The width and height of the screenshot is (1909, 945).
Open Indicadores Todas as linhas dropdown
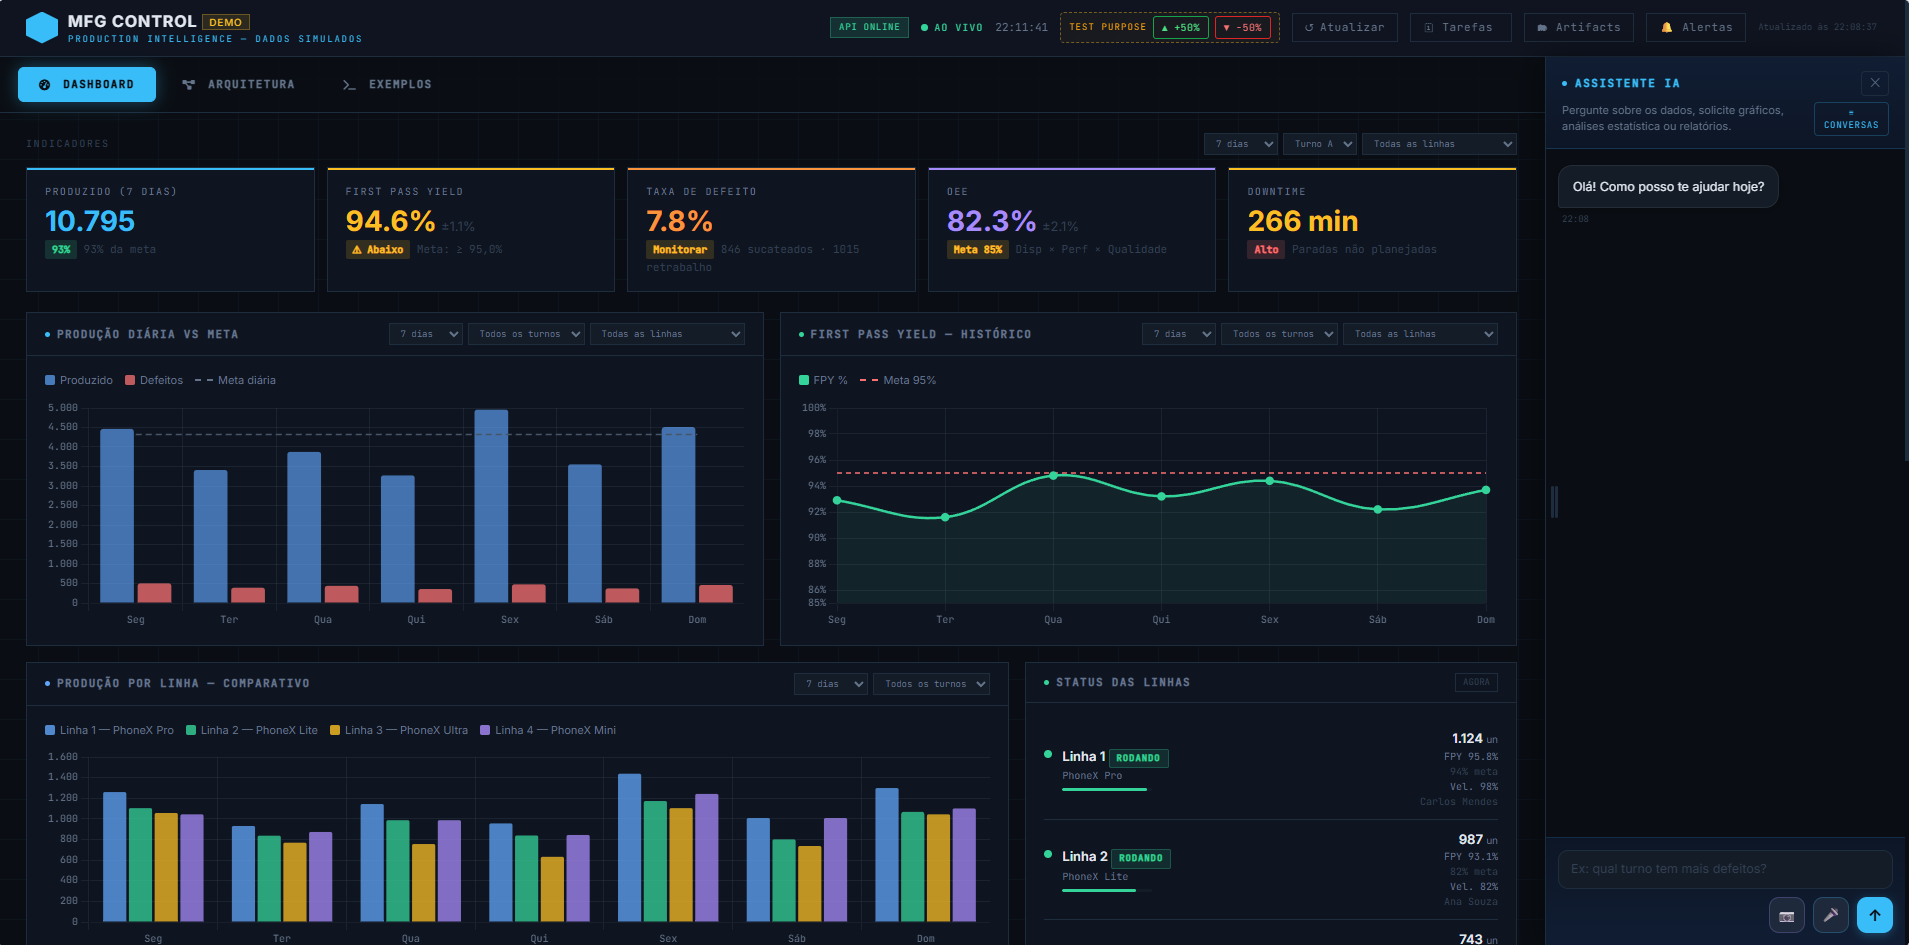coord(1439,144)
